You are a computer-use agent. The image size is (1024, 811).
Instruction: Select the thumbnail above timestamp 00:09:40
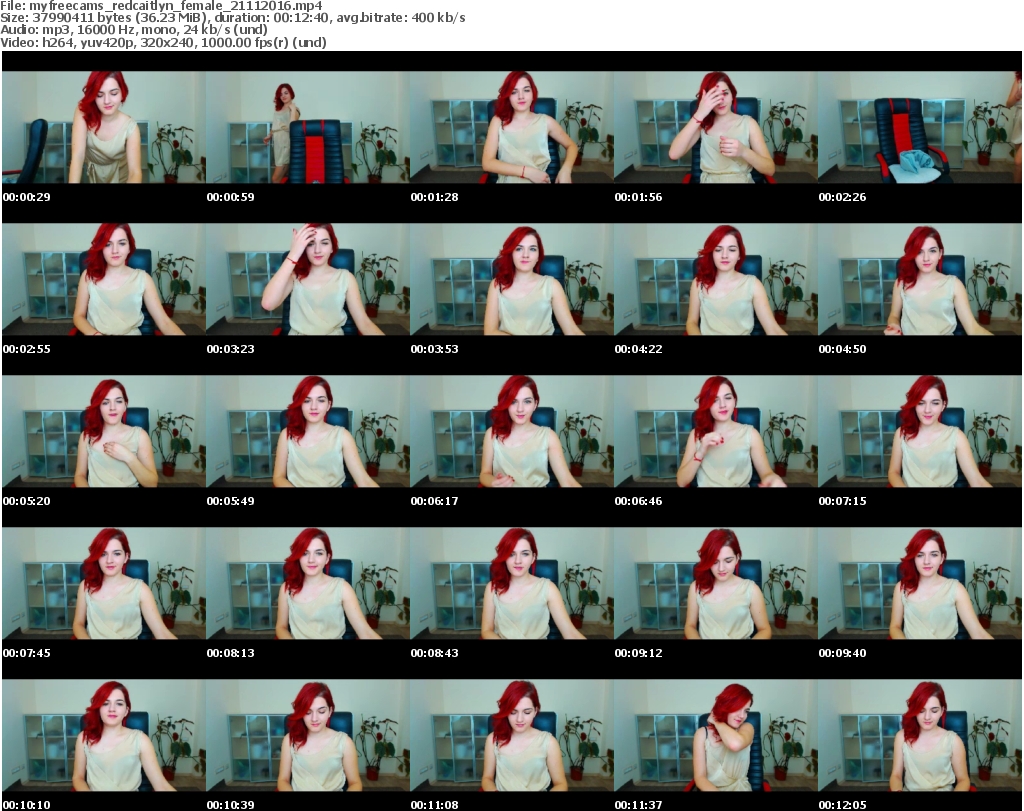pyautogui.click(x=920, y=584)
